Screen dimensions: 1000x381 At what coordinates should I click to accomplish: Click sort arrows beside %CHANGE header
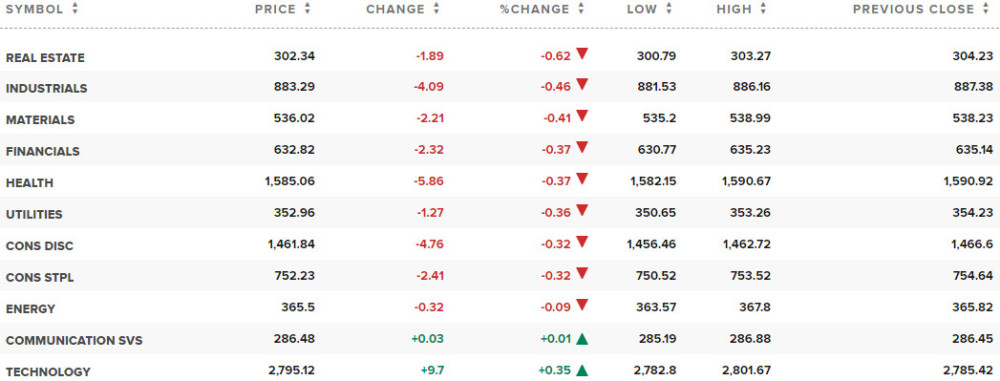581,9
